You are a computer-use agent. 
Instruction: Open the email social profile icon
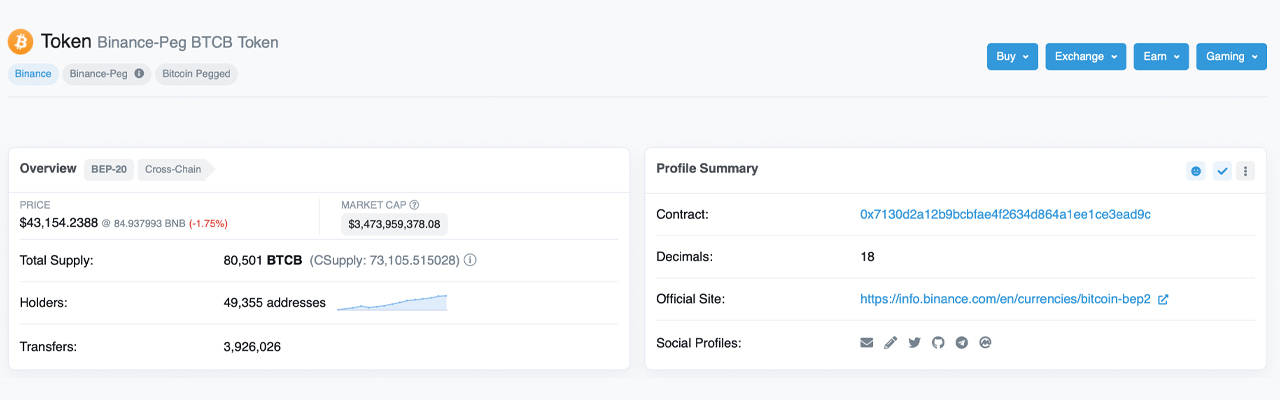[x=867, y=343]
